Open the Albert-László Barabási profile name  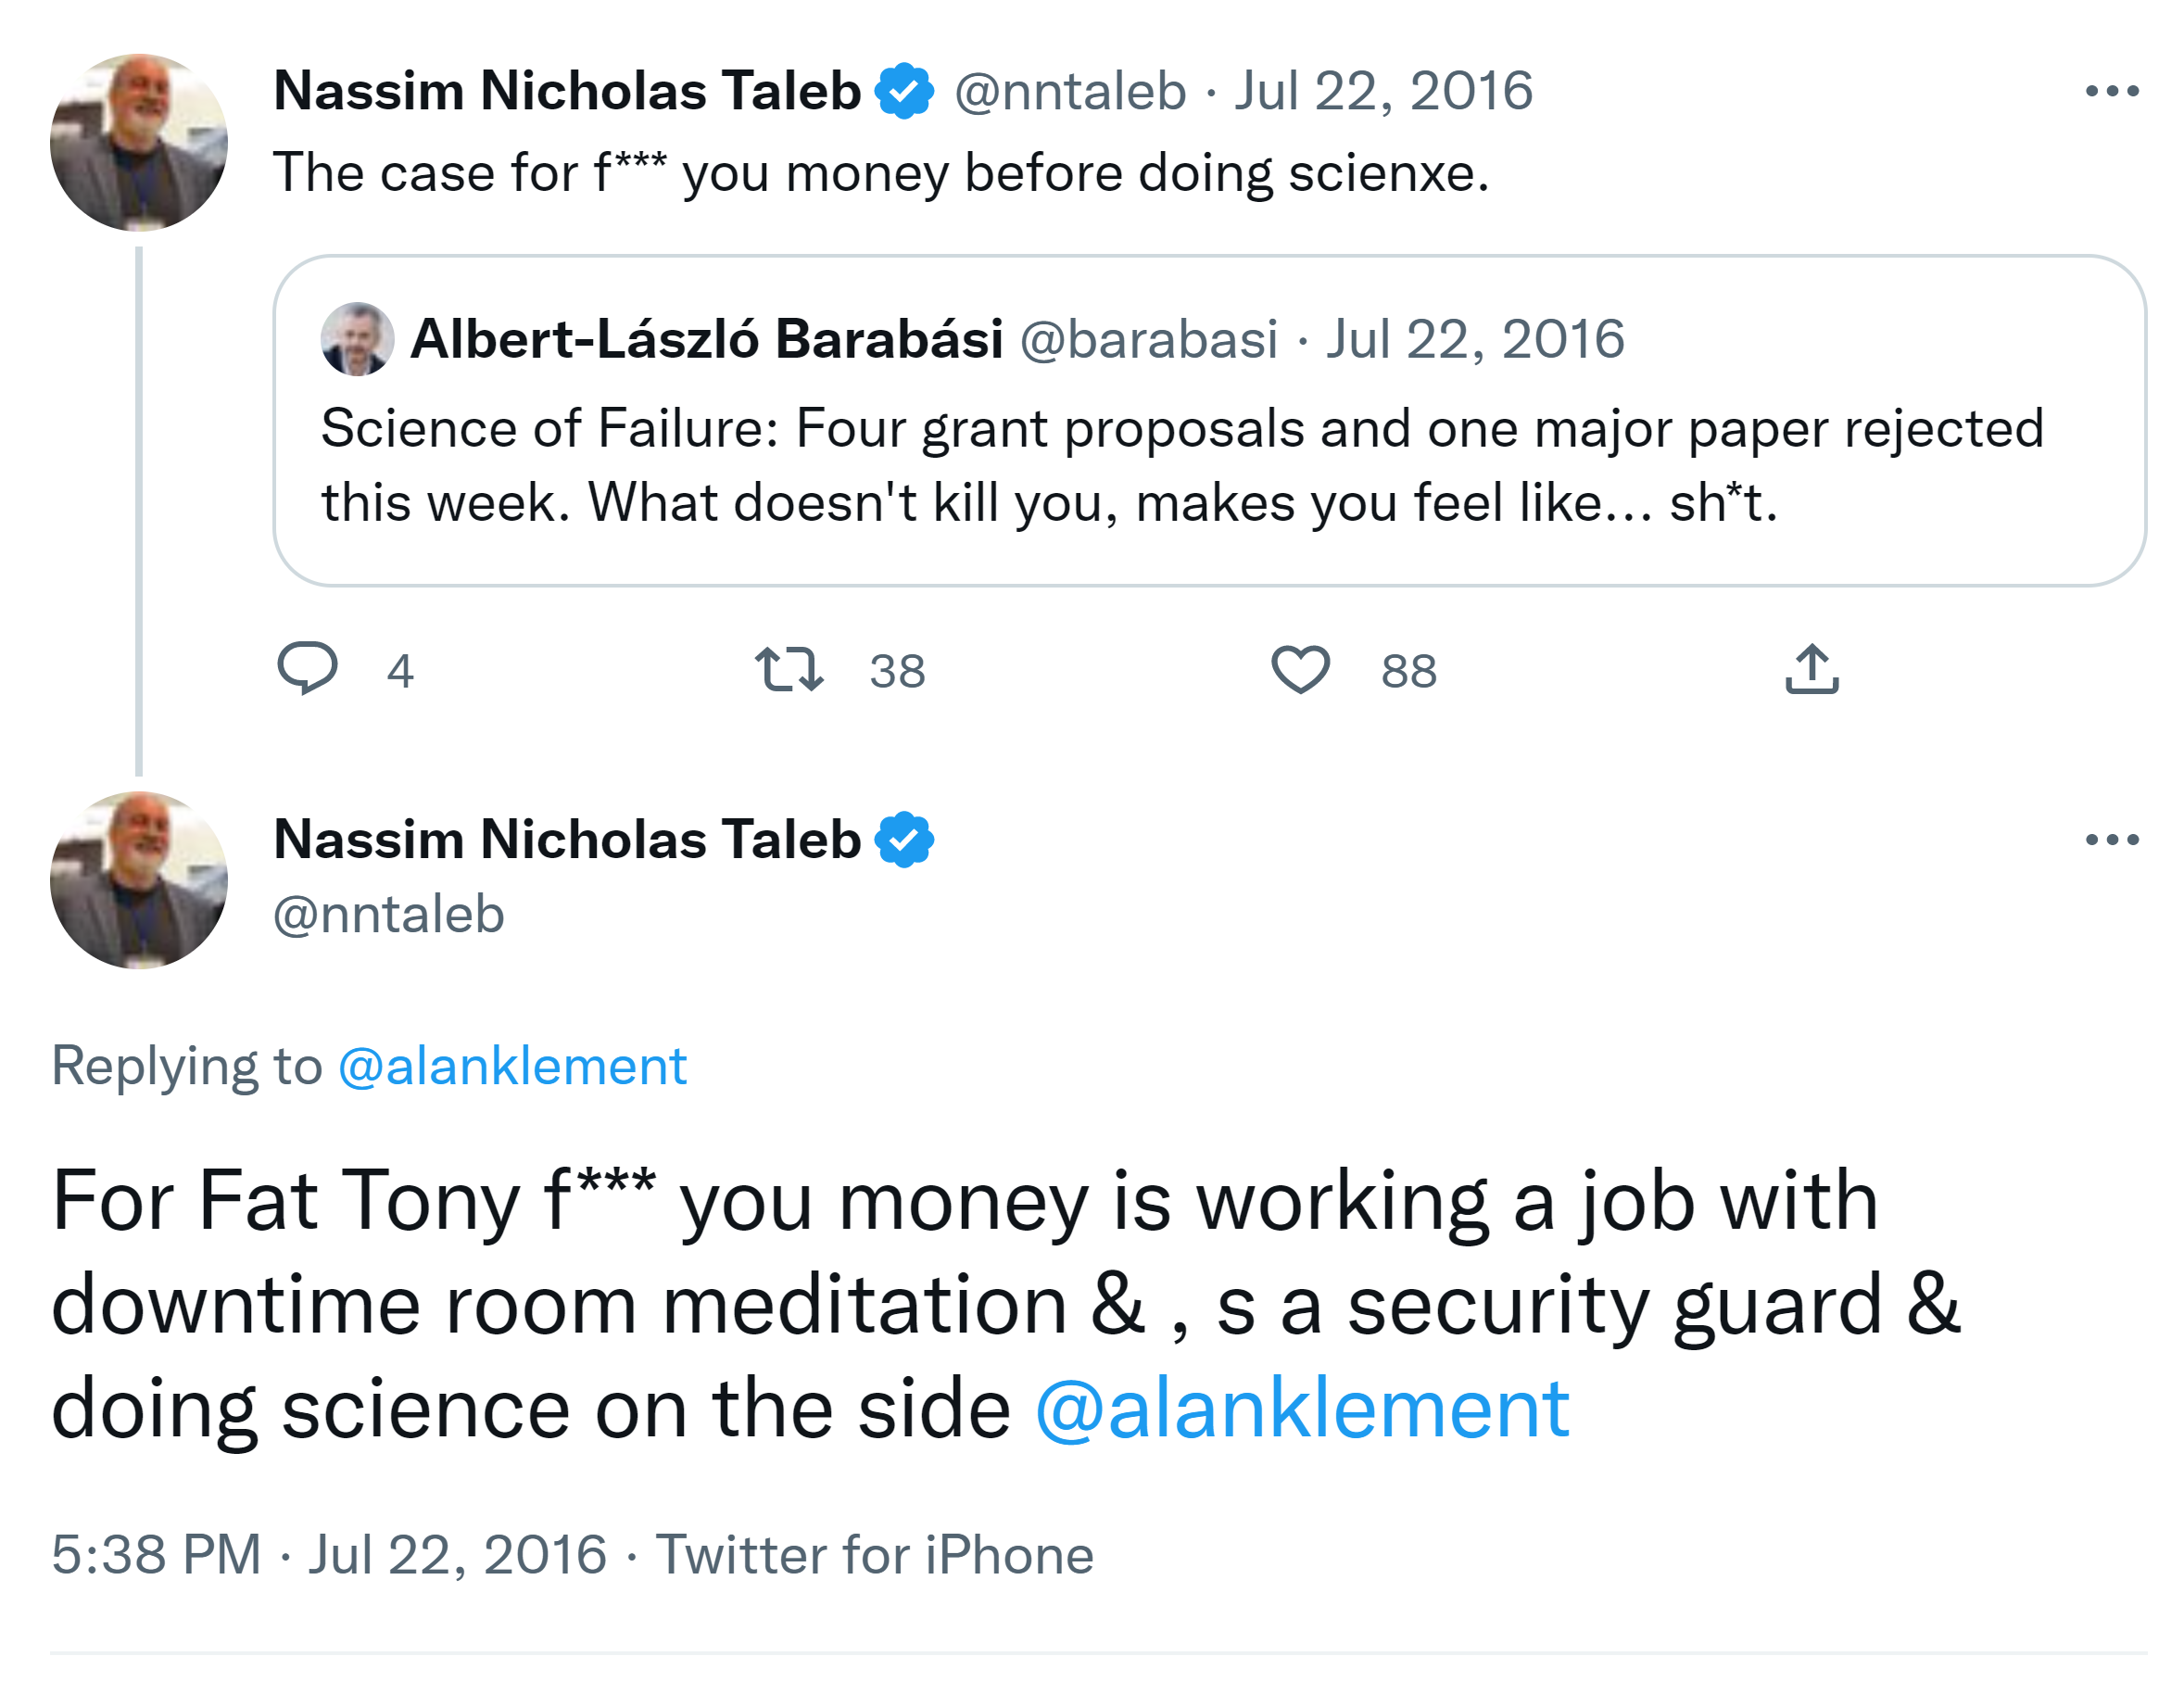click(x=706, y=339)
